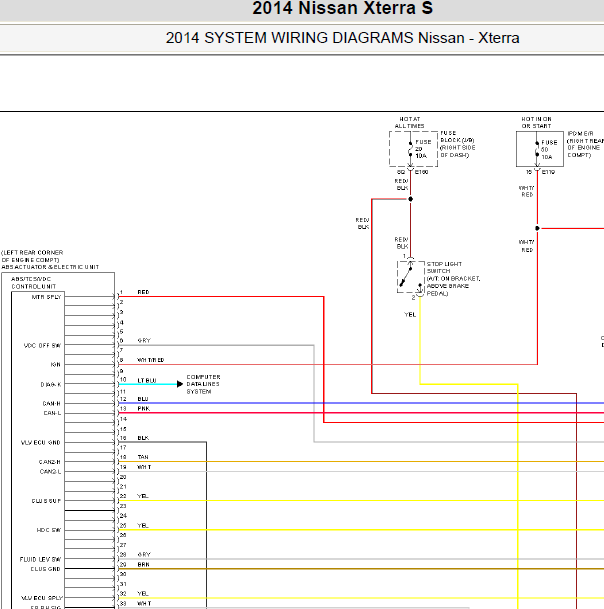Click the ABS/TCS/VDC control unit heading

33,283
